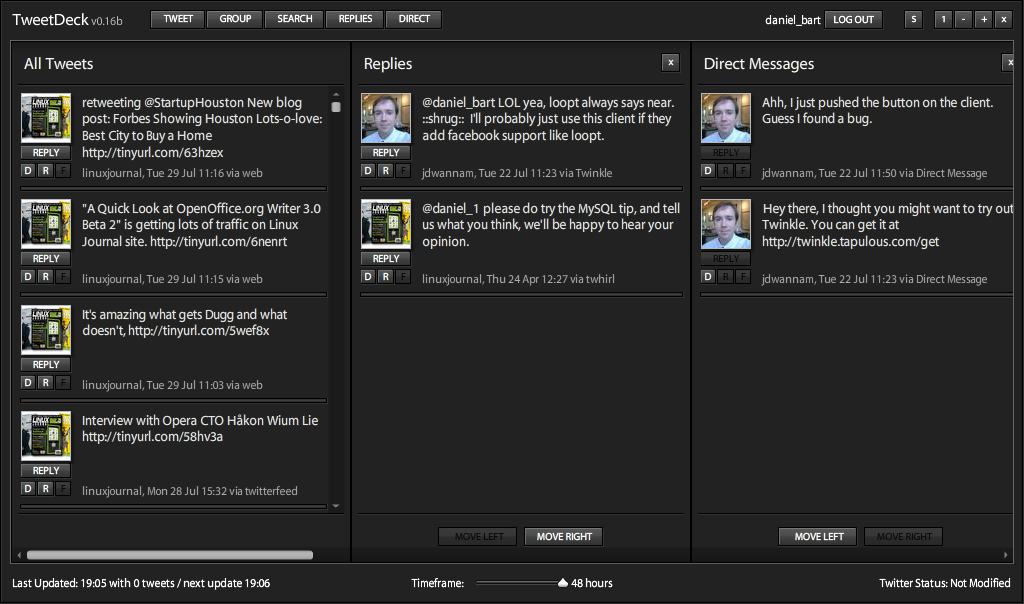
Task: Open link http://tinyurl.com/58hv3a
Action: point(152,436)
